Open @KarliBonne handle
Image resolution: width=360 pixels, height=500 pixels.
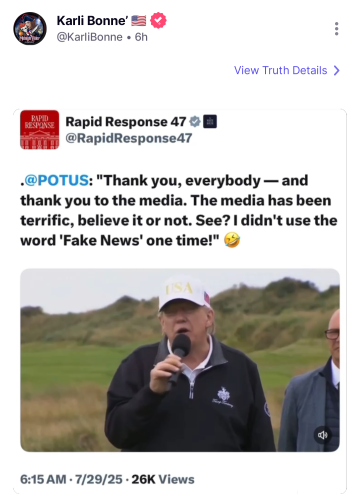(90, 37)
